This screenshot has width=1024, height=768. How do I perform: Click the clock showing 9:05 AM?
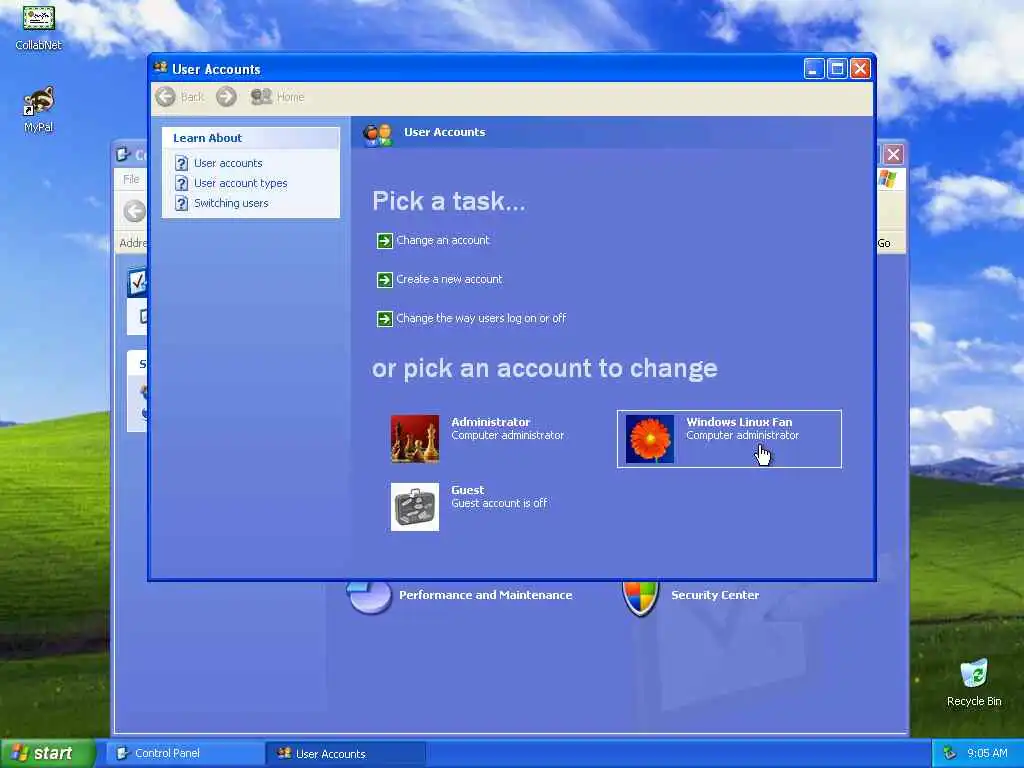coord(987,753)
